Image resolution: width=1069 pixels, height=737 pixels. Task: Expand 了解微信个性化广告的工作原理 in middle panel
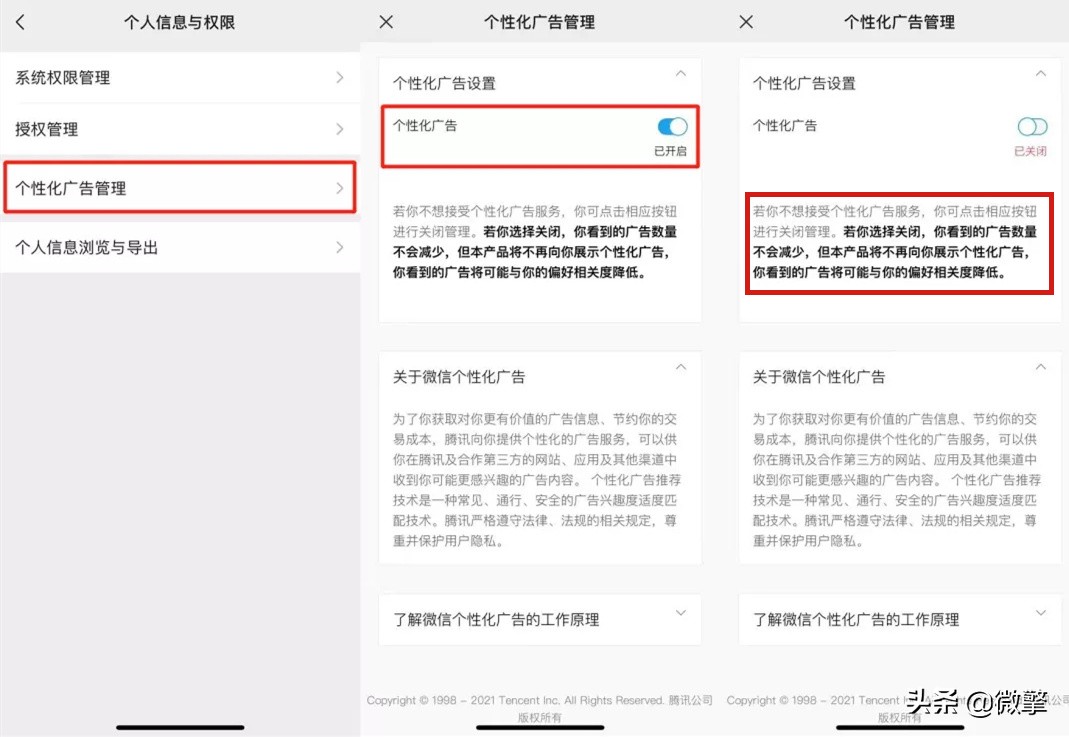(680, 612)
